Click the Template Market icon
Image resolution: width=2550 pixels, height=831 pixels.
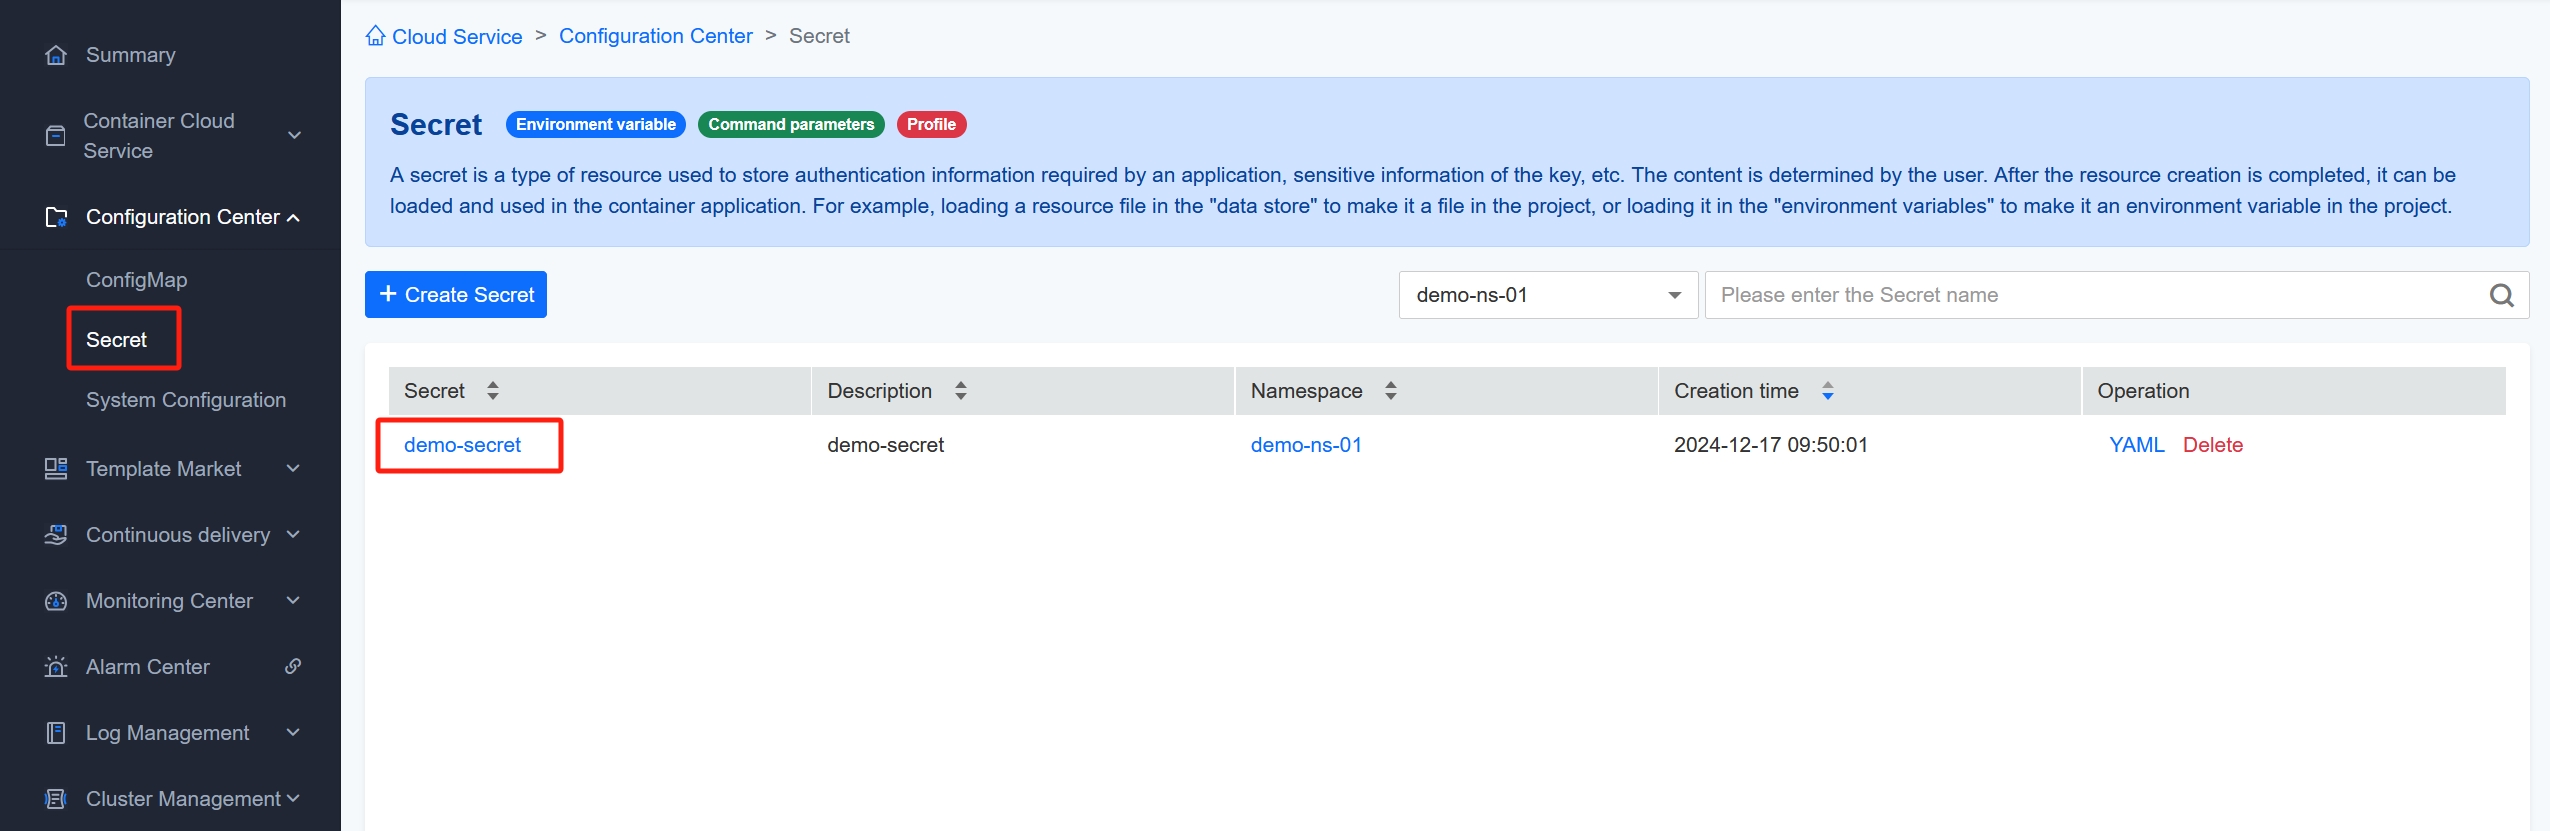click(x=56, y=469)
